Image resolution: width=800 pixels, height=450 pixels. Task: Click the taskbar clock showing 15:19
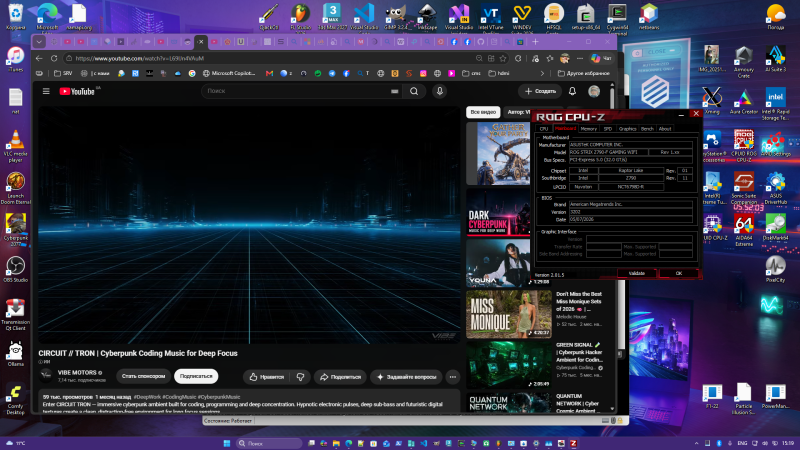788,443
